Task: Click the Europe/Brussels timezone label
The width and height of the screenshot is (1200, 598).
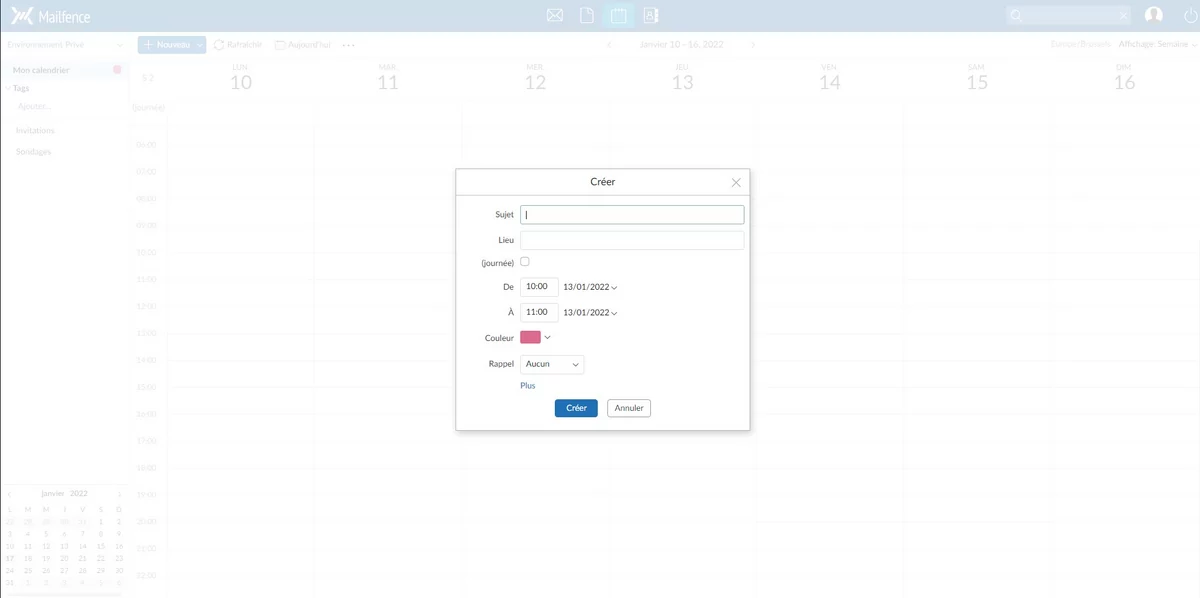Action: click(x=1081, y=45)
